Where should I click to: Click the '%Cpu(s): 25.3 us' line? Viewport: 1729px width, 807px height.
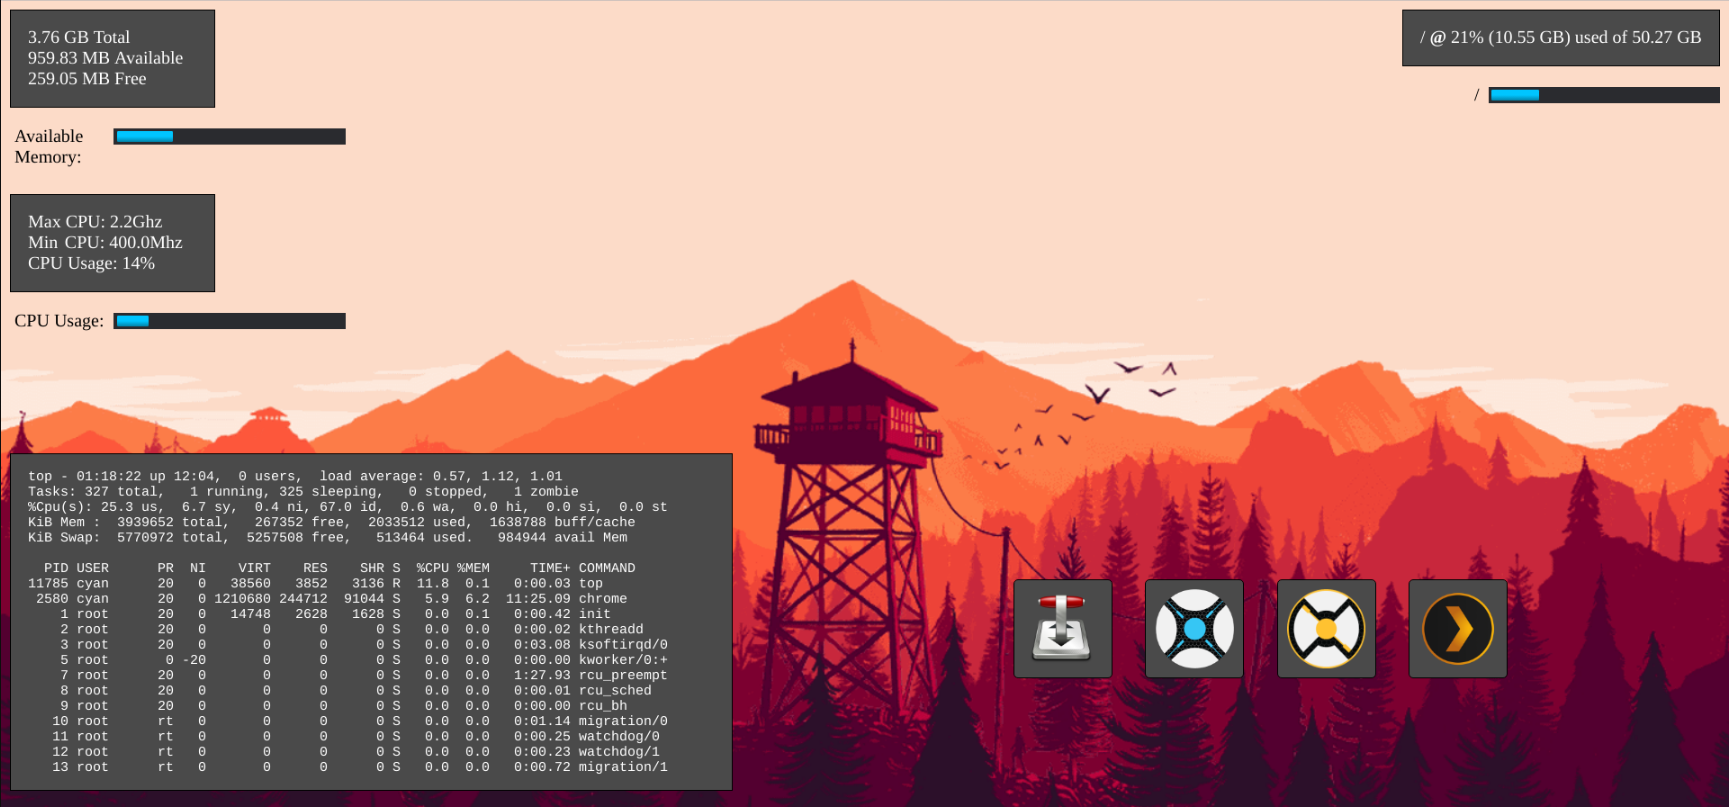coord(347,507)
